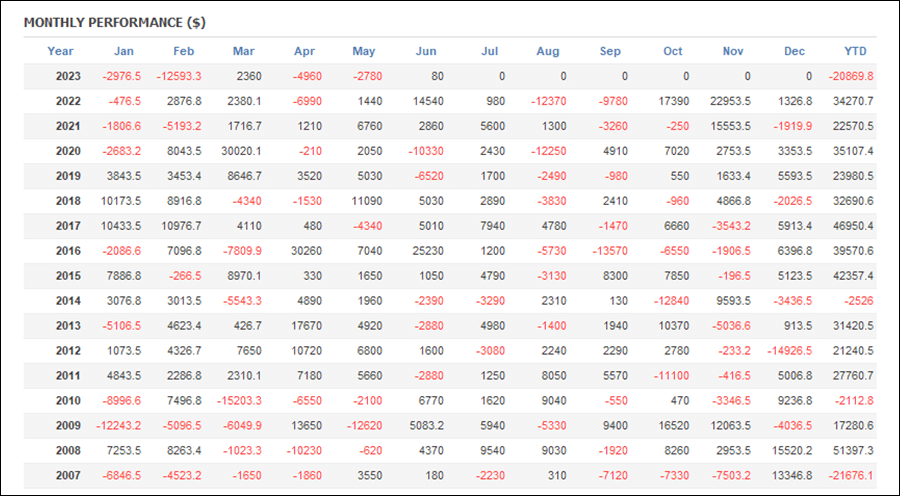The width and height of the screenshot is (900, 496).
Task: Click the Nov column header
Action: [x=733, y=51]
